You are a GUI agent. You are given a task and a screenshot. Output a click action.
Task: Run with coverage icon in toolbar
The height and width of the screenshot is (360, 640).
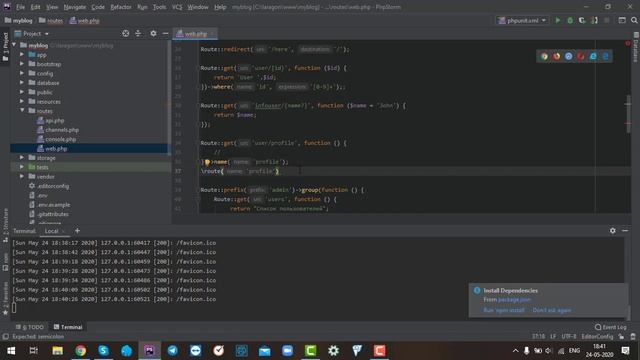coord(582,20)
